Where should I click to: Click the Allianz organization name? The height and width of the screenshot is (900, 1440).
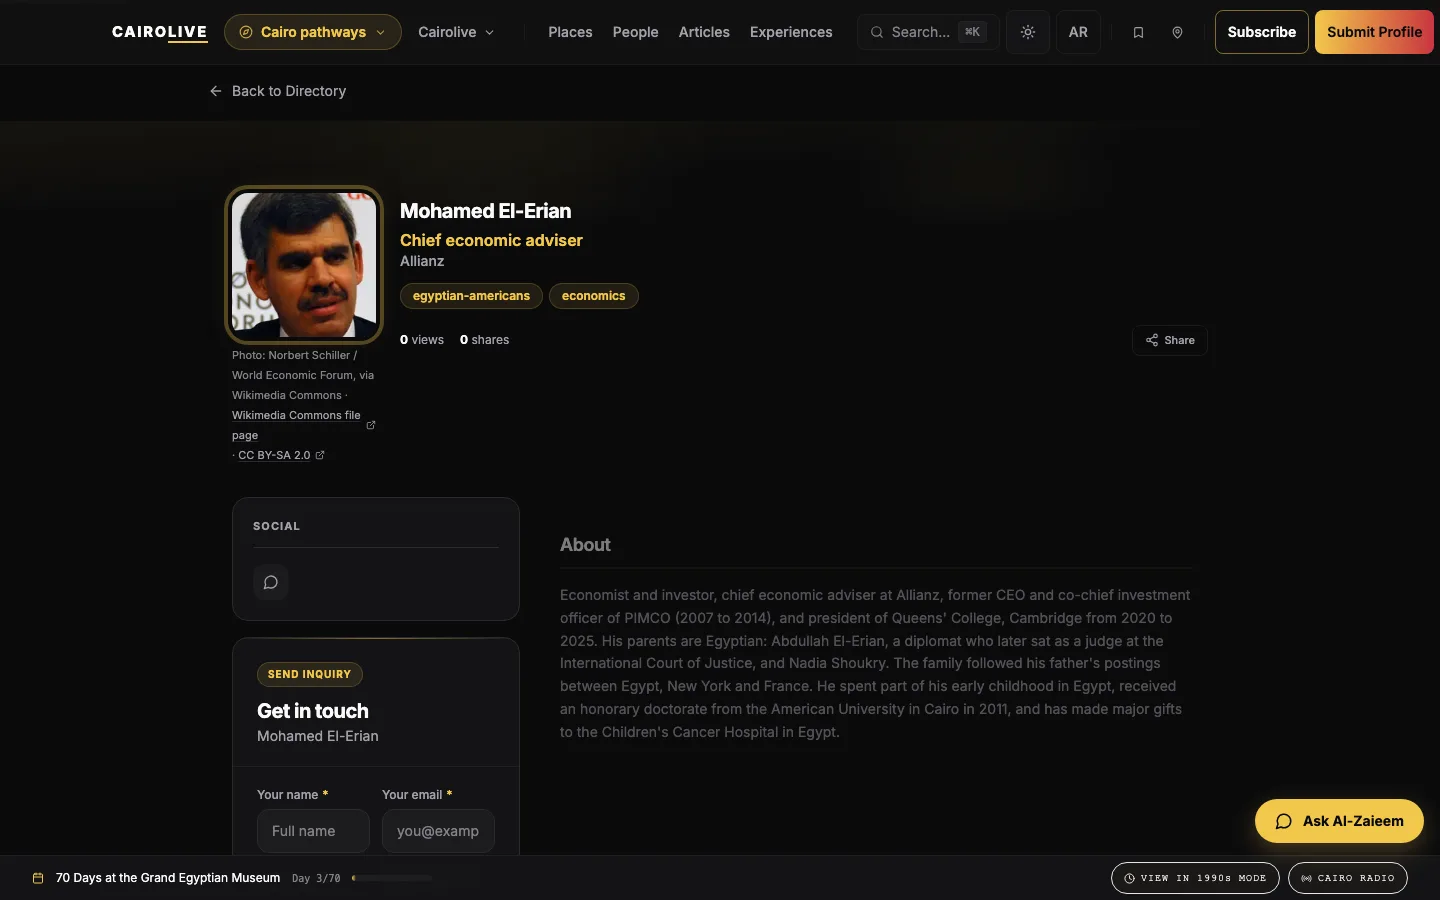[422, 261]
